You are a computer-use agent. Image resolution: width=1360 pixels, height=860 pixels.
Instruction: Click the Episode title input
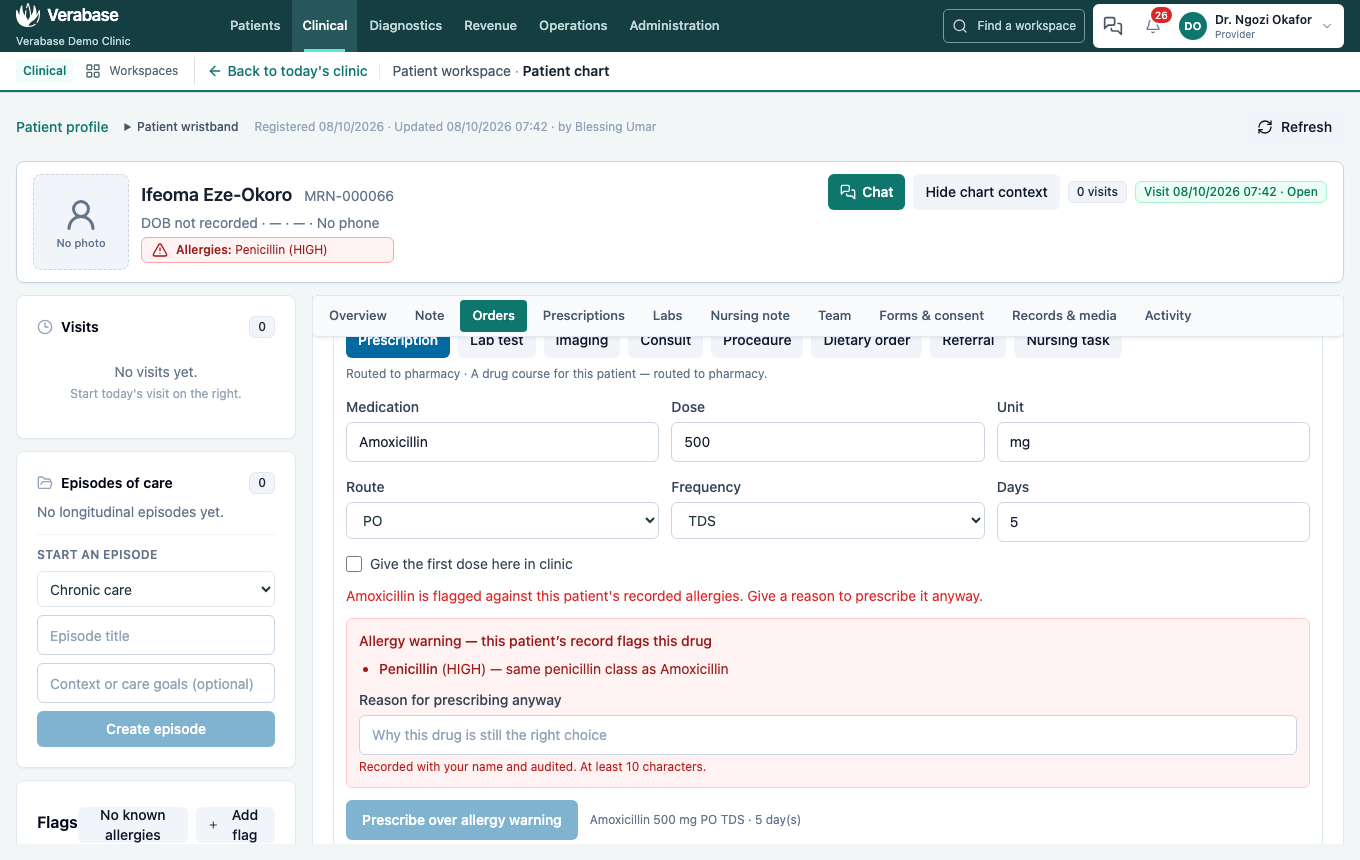click(x=156, y=636)
